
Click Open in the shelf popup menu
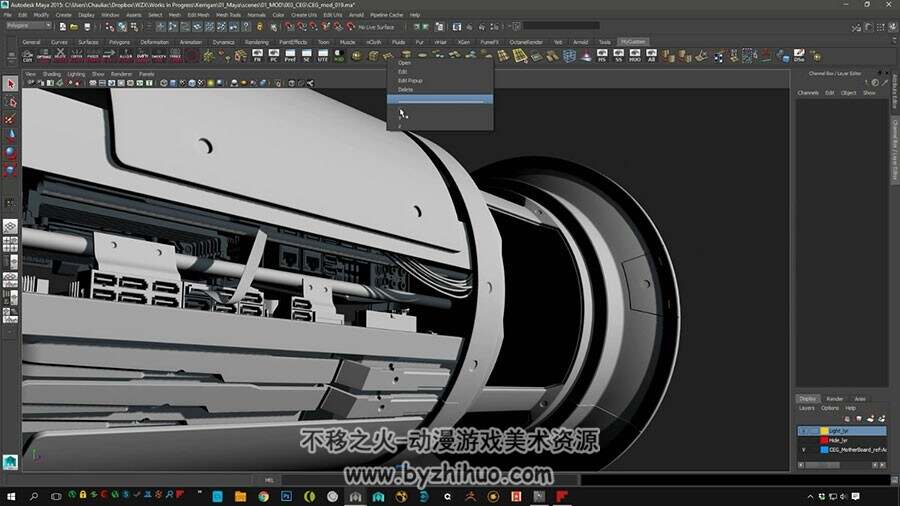tap(405, 63)
